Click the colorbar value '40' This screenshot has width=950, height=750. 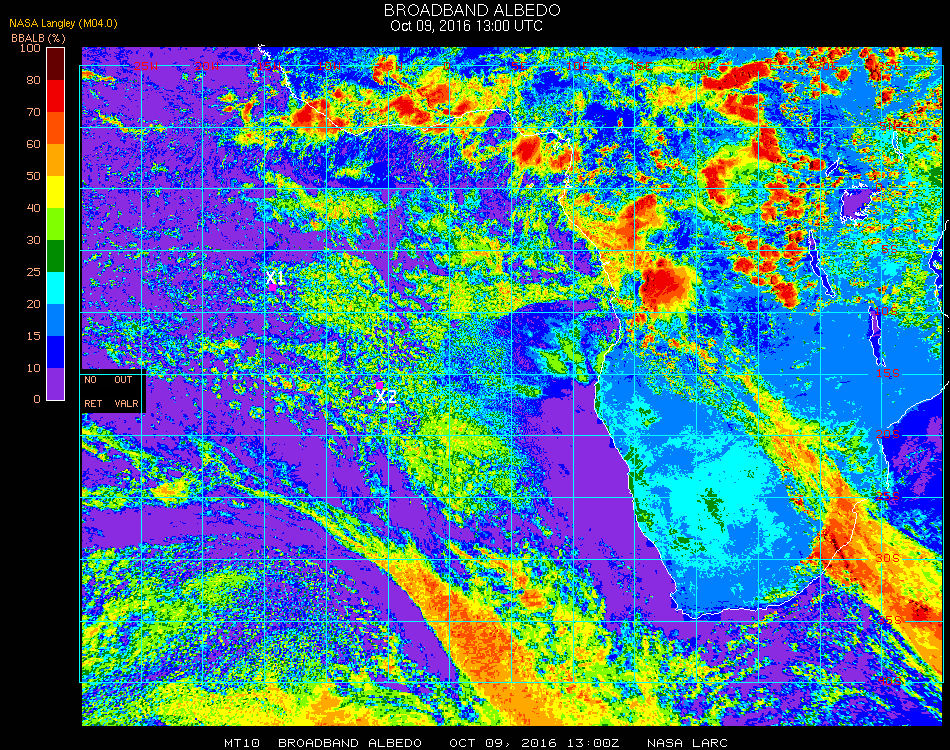click(33, 208)
